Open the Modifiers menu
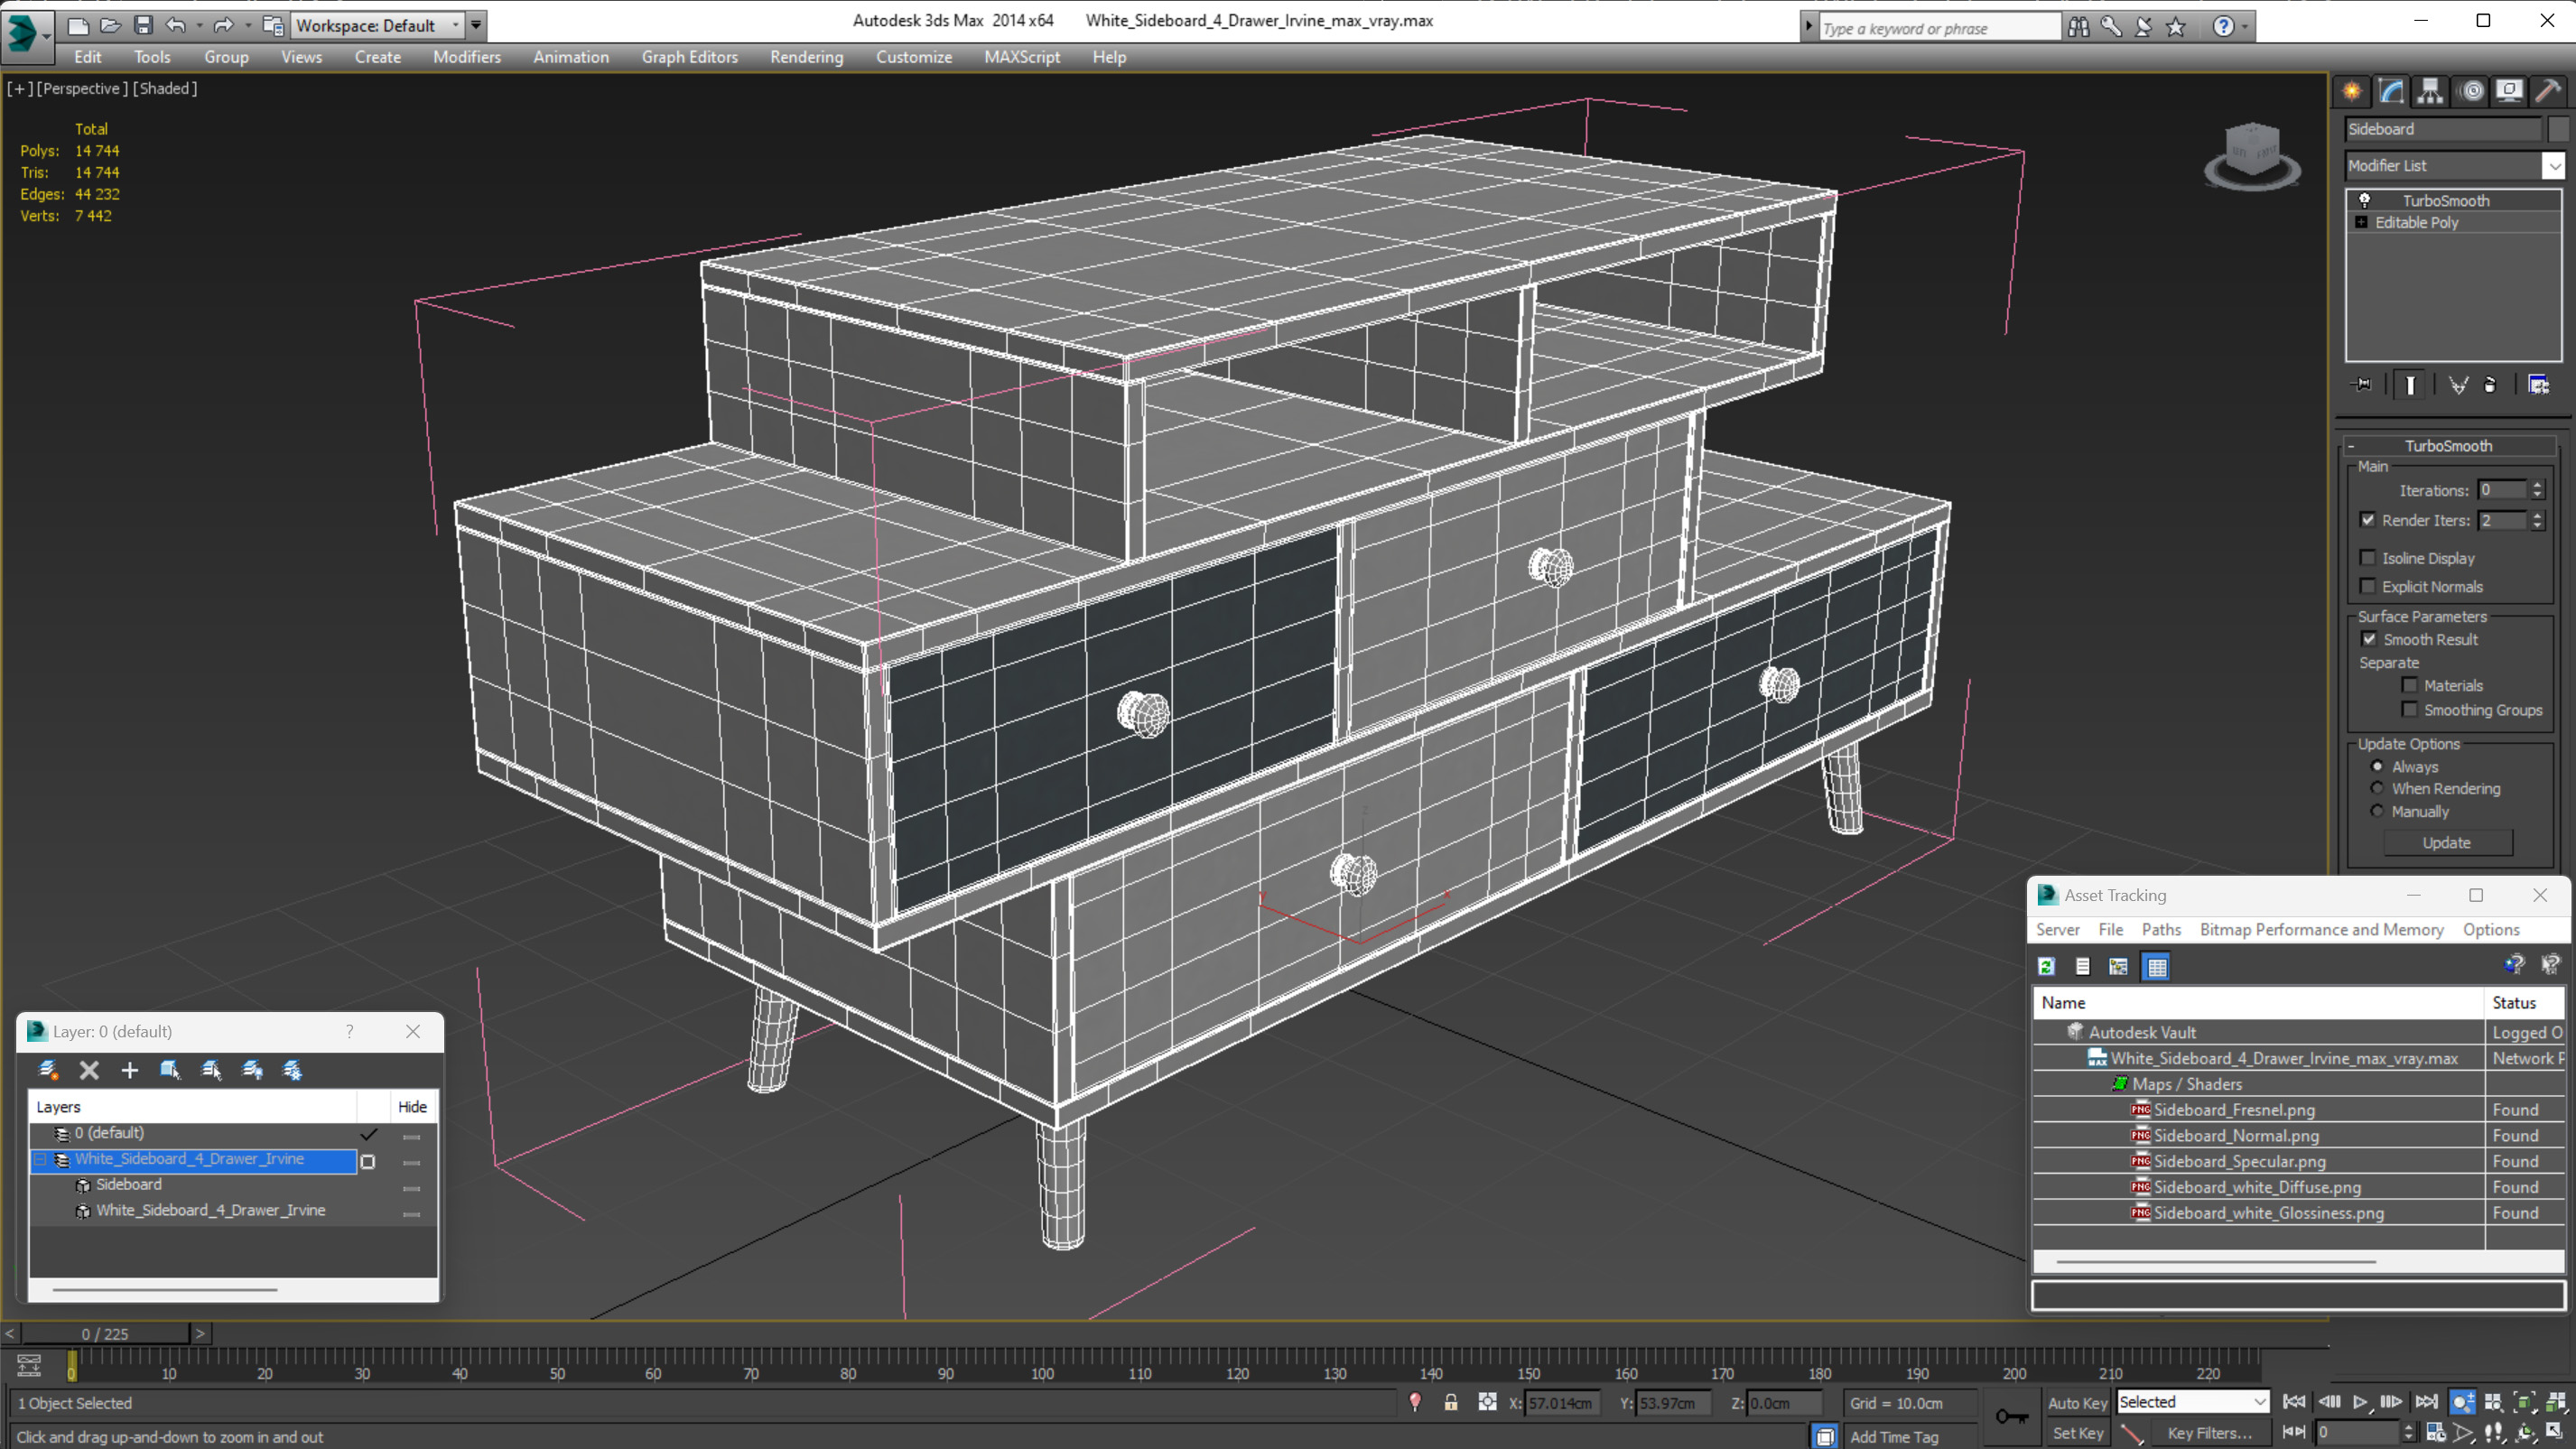Image resolution: width=2576 pixels, height=1449 pixels. [x=466, y=57]
